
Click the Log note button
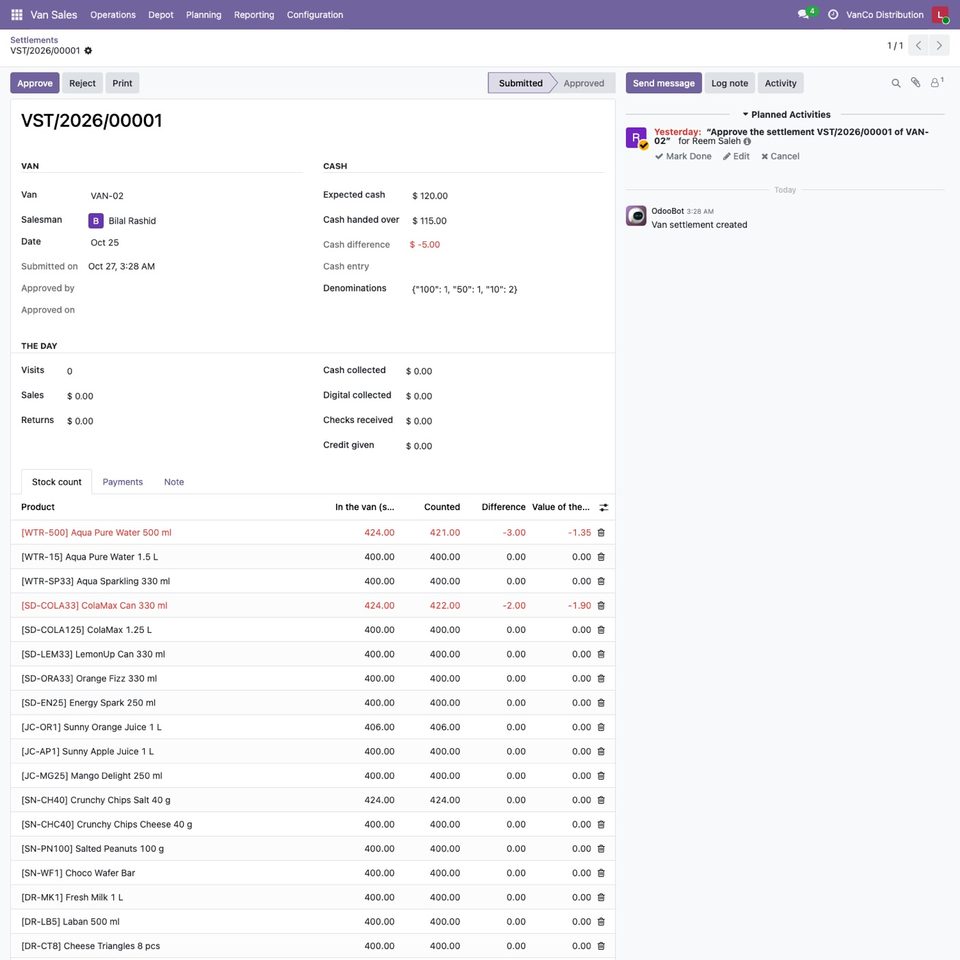tap(730, 83)
